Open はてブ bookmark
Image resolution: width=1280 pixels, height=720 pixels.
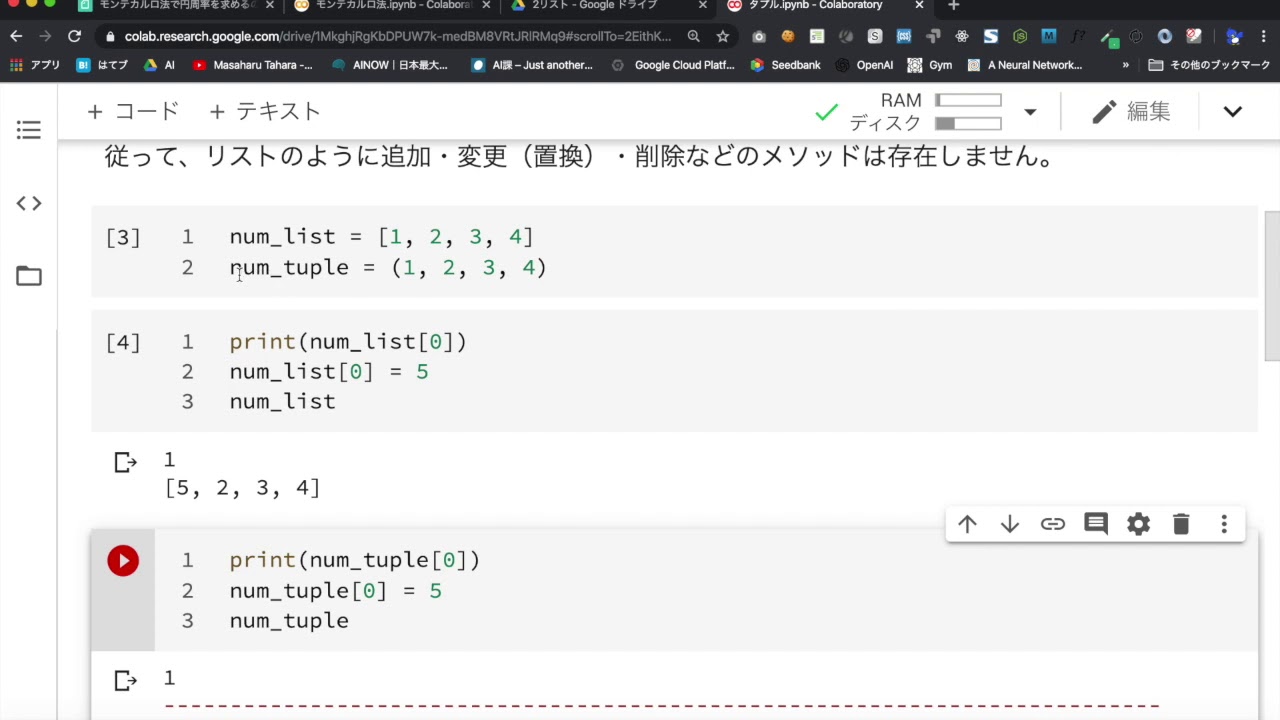[103, 65]
